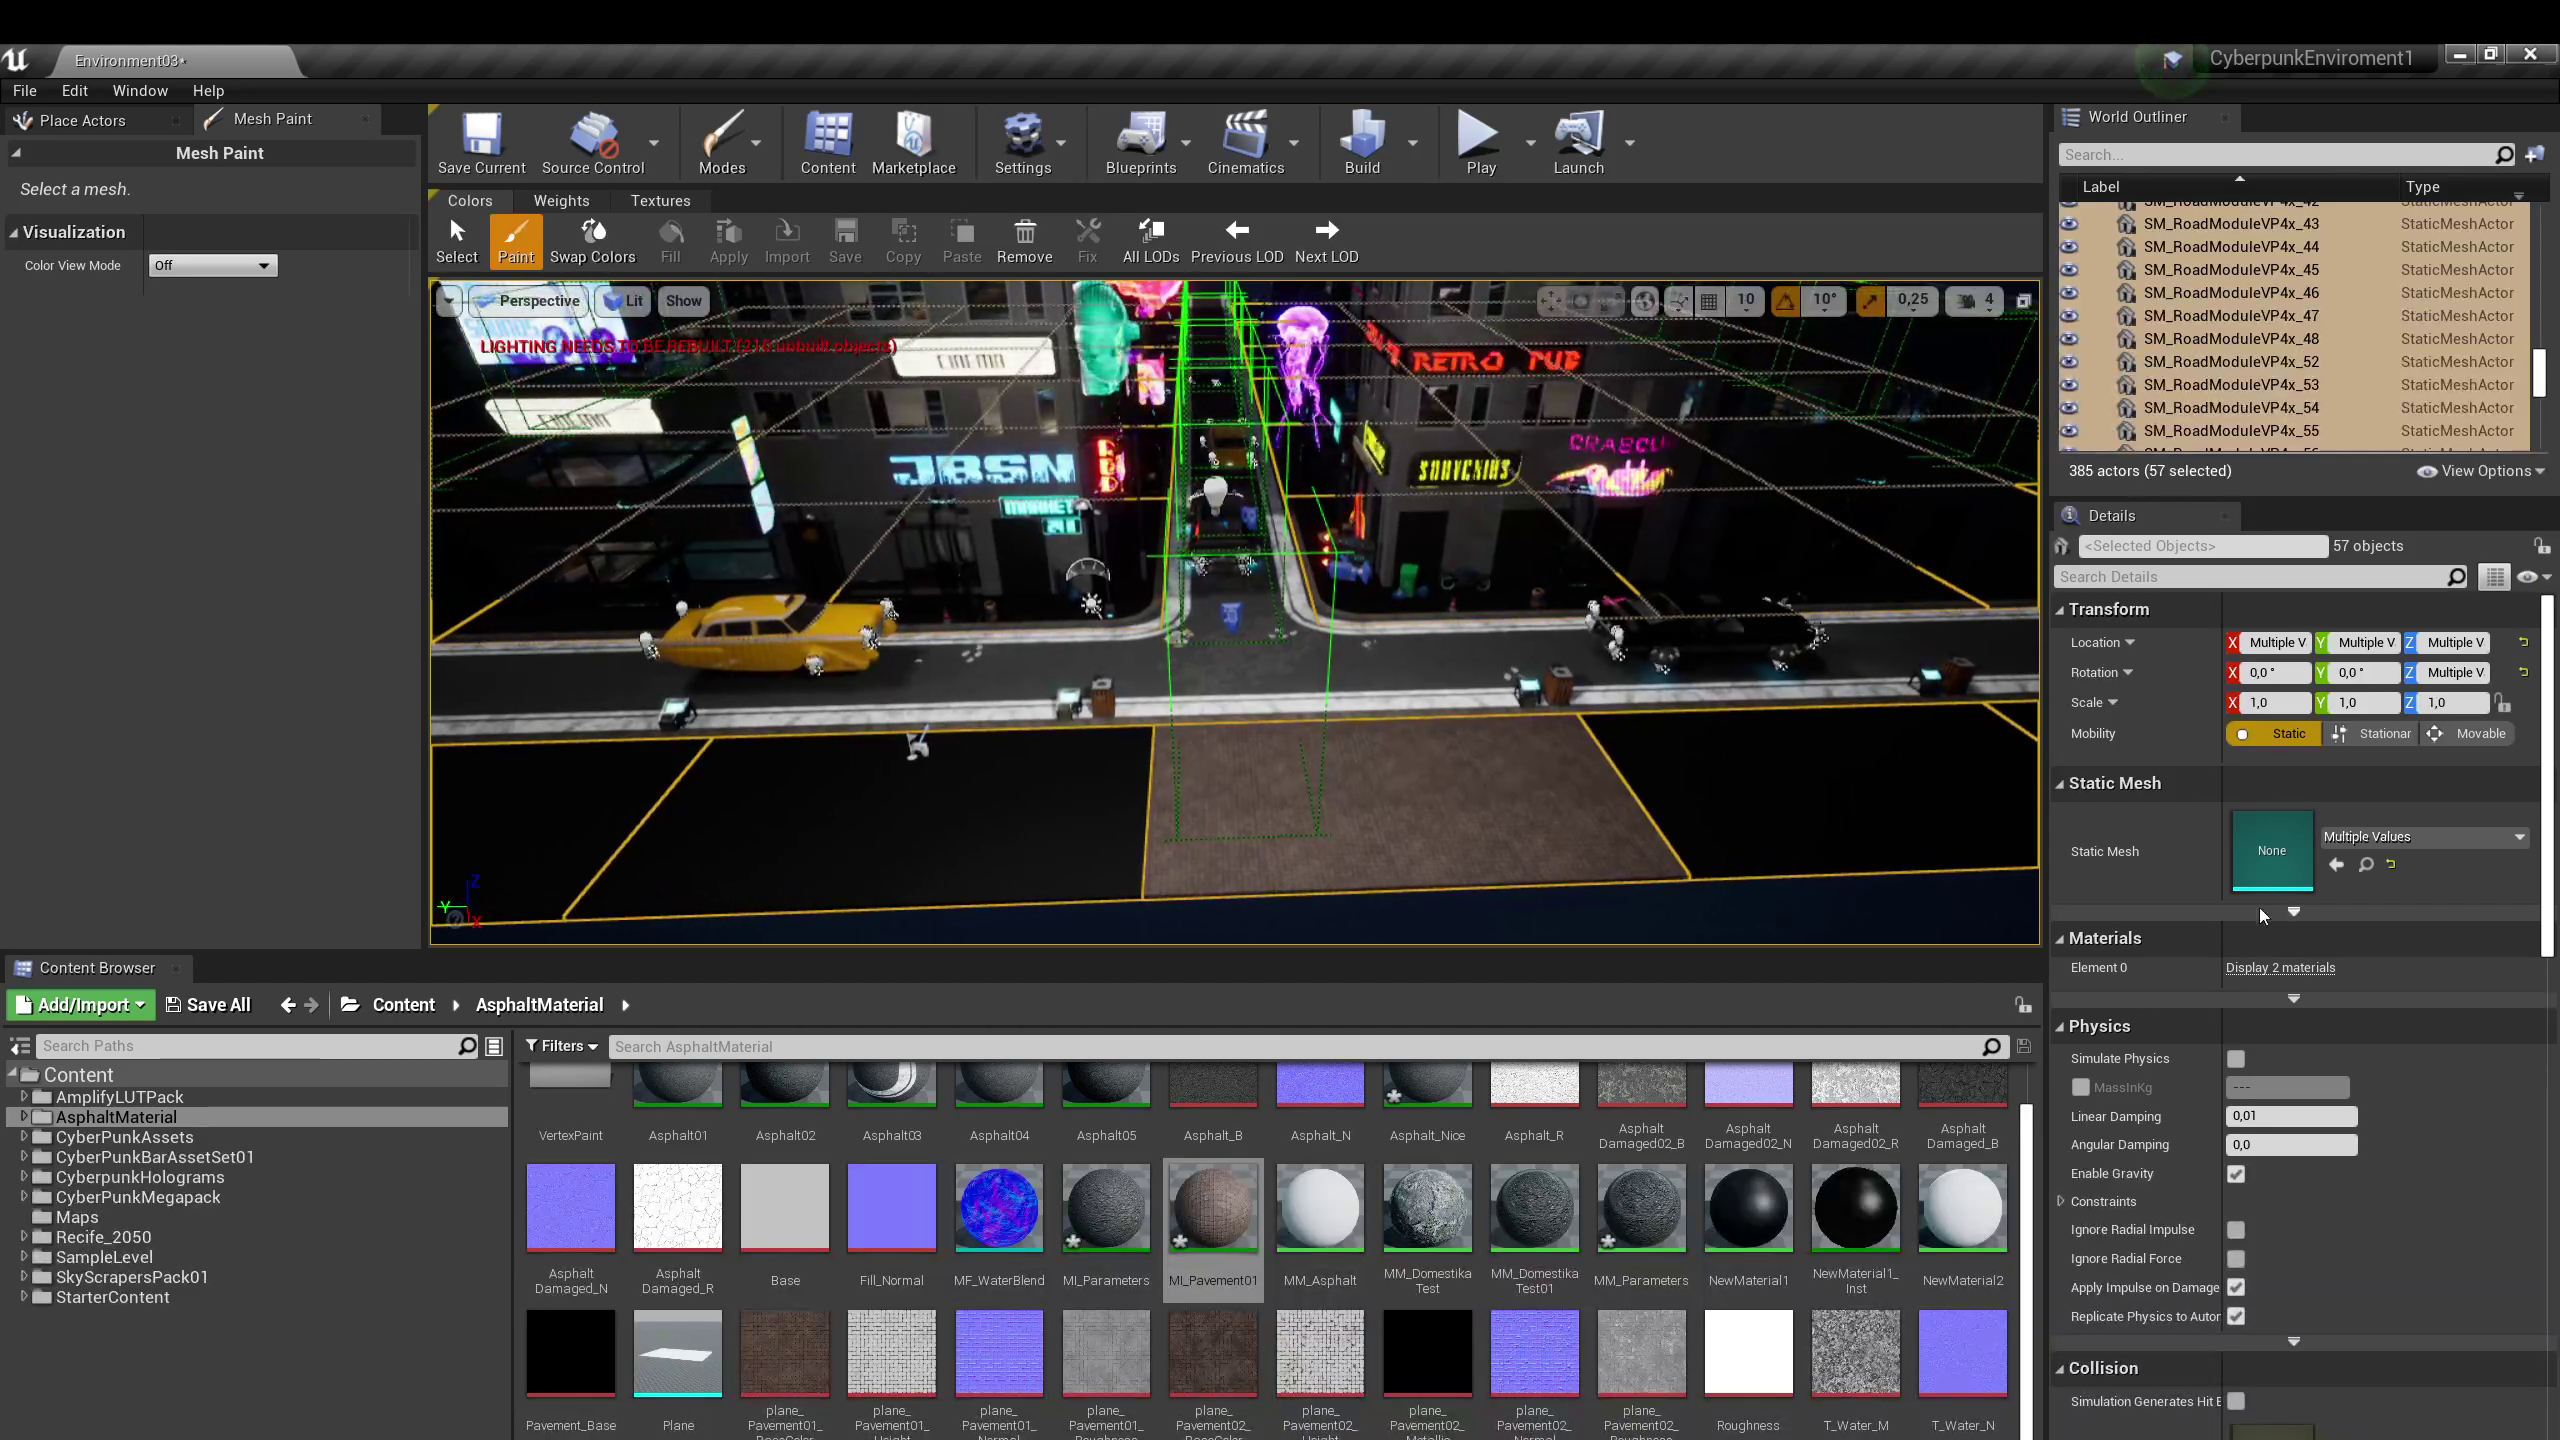Enable the Simulate Physics checkbox
2560x1440 pixels.
[2236, 1058]
